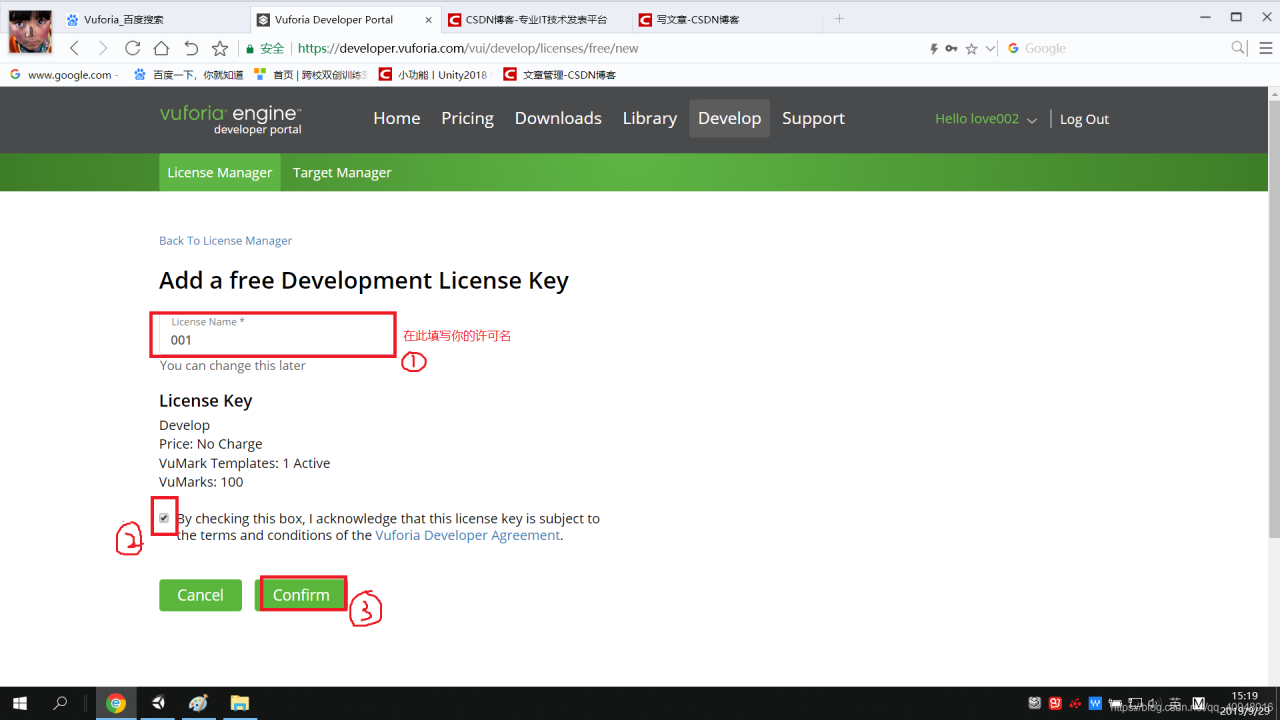Open the browser home page icon
The height and width of the screenshot is (720, 1280).
coord(161,48)
